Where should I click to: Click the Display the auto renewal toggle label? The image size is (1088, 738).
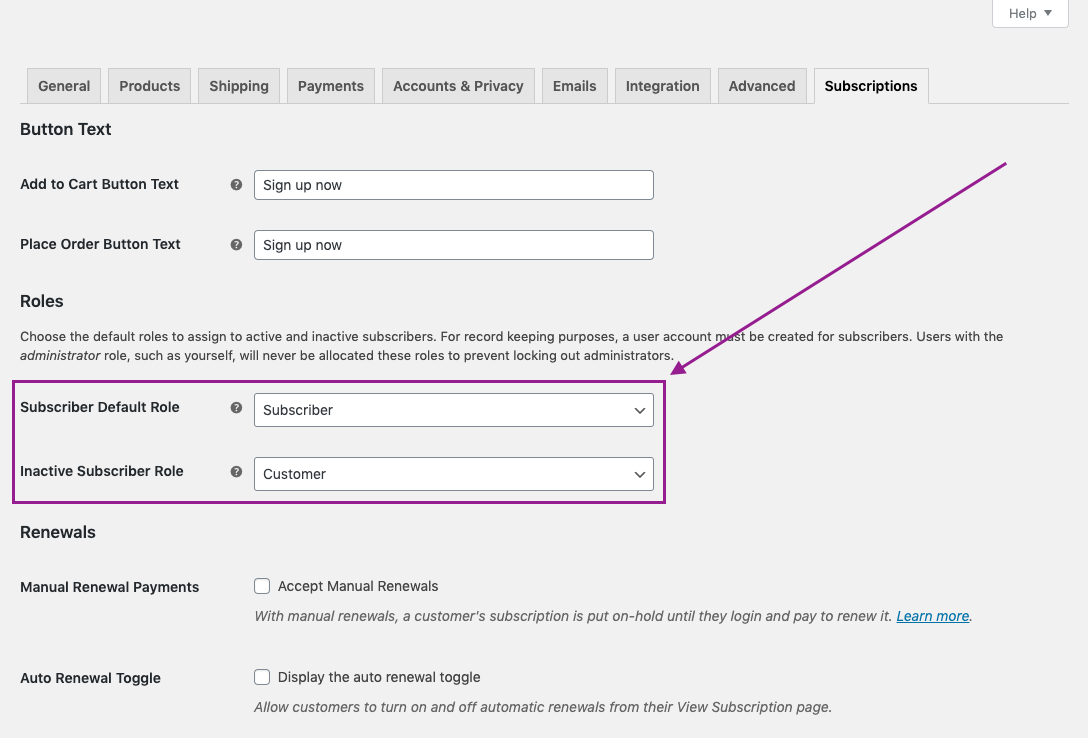pos(379,677)
